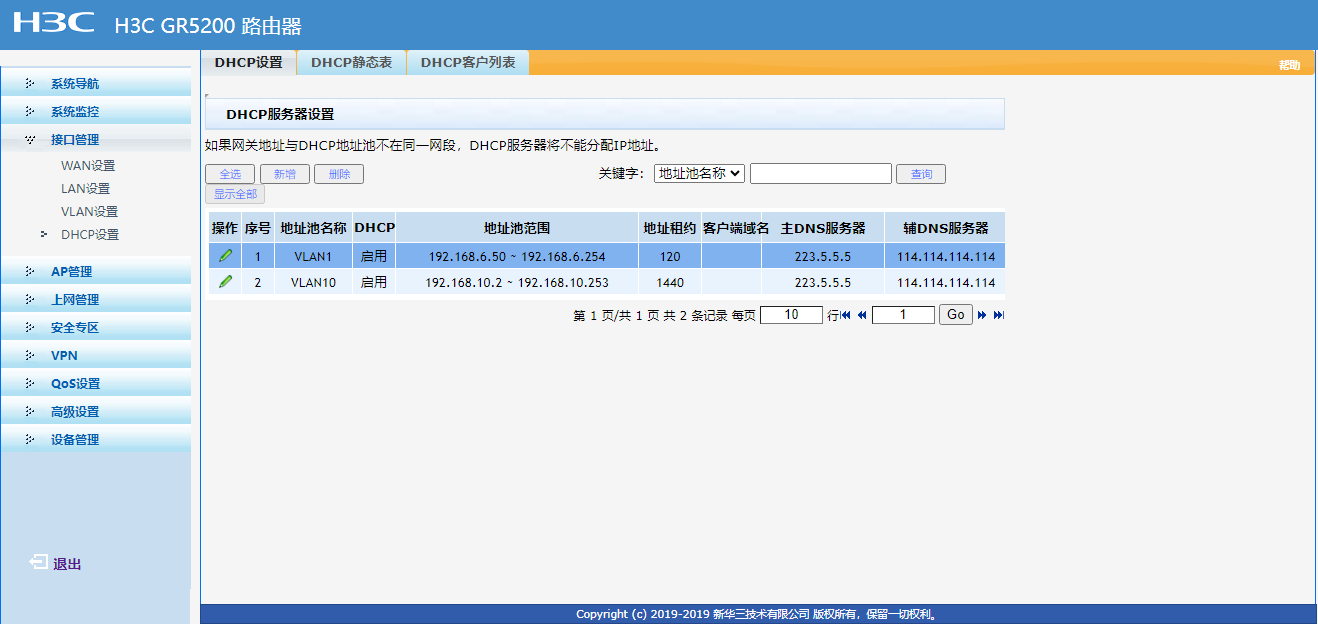Open LAN设置 in the sidebar
The height and width of the screenshot is (624, 1318).
tap(86, 189)
